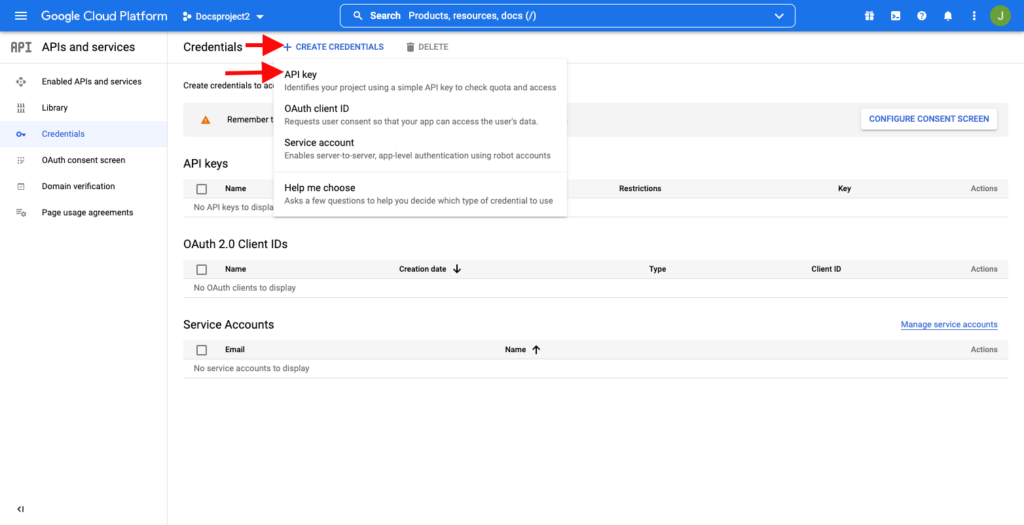
Task: Tick the Service Accounts select-all checkbox
Action: click(202, 350)
